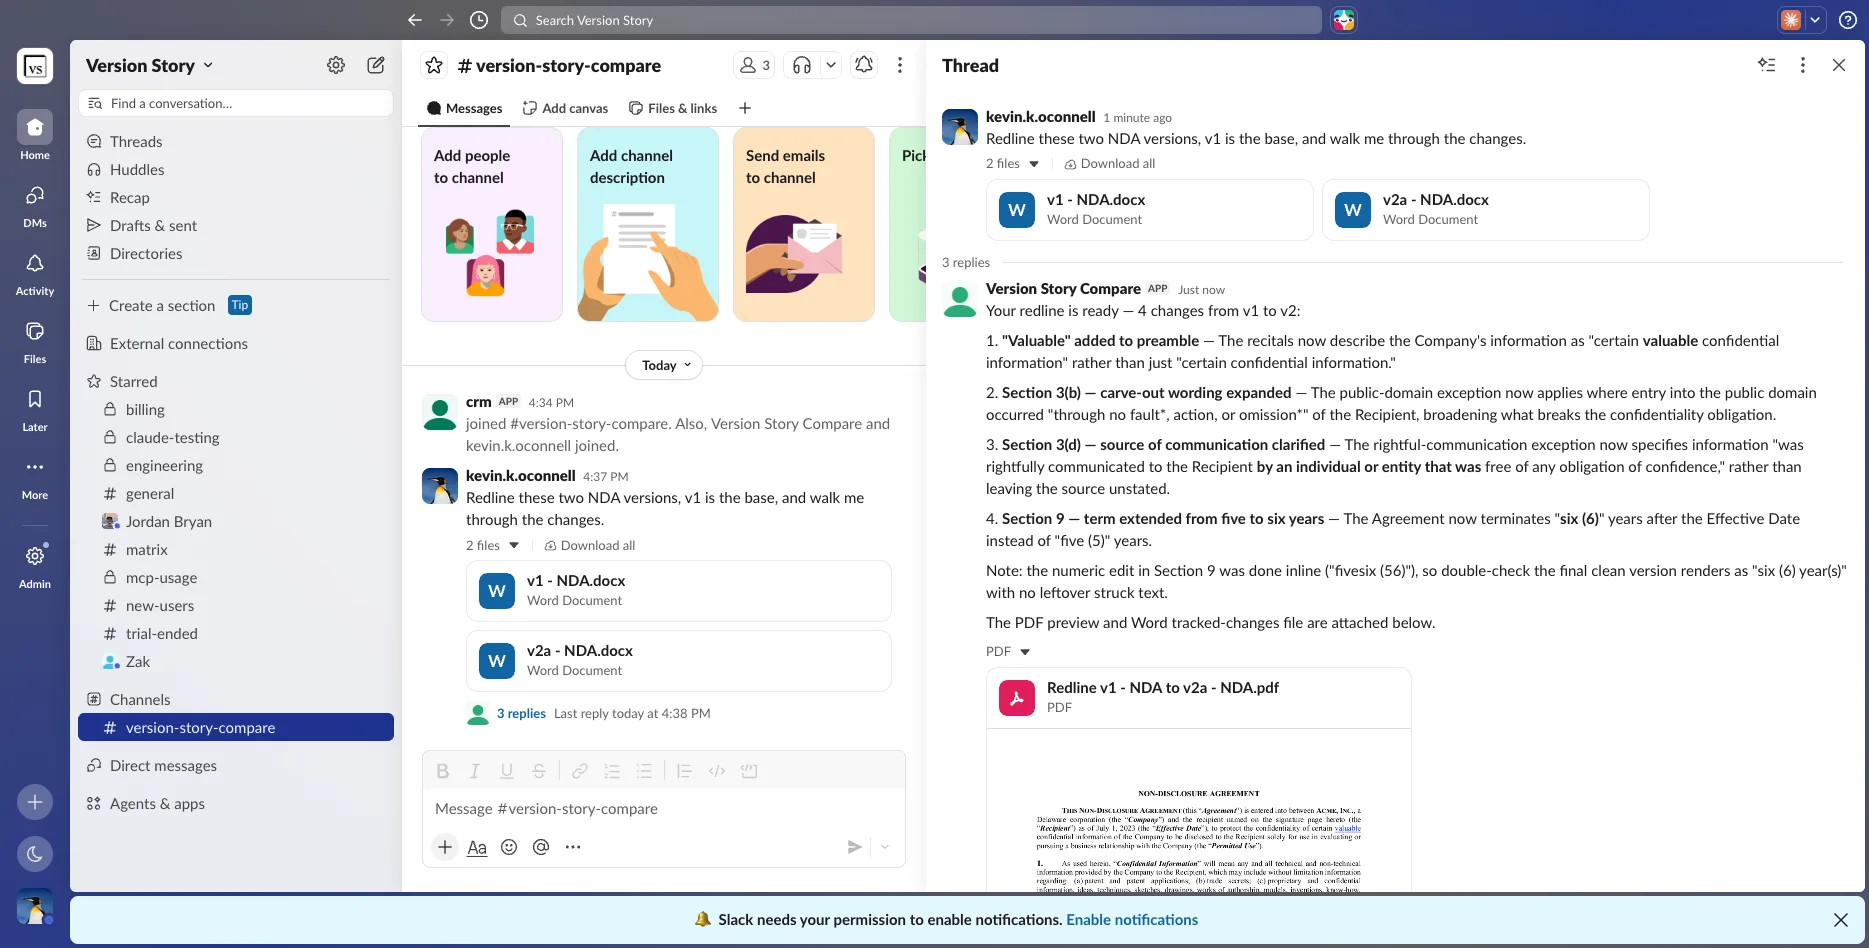Open More in the left rail

[x=35, y=476]
